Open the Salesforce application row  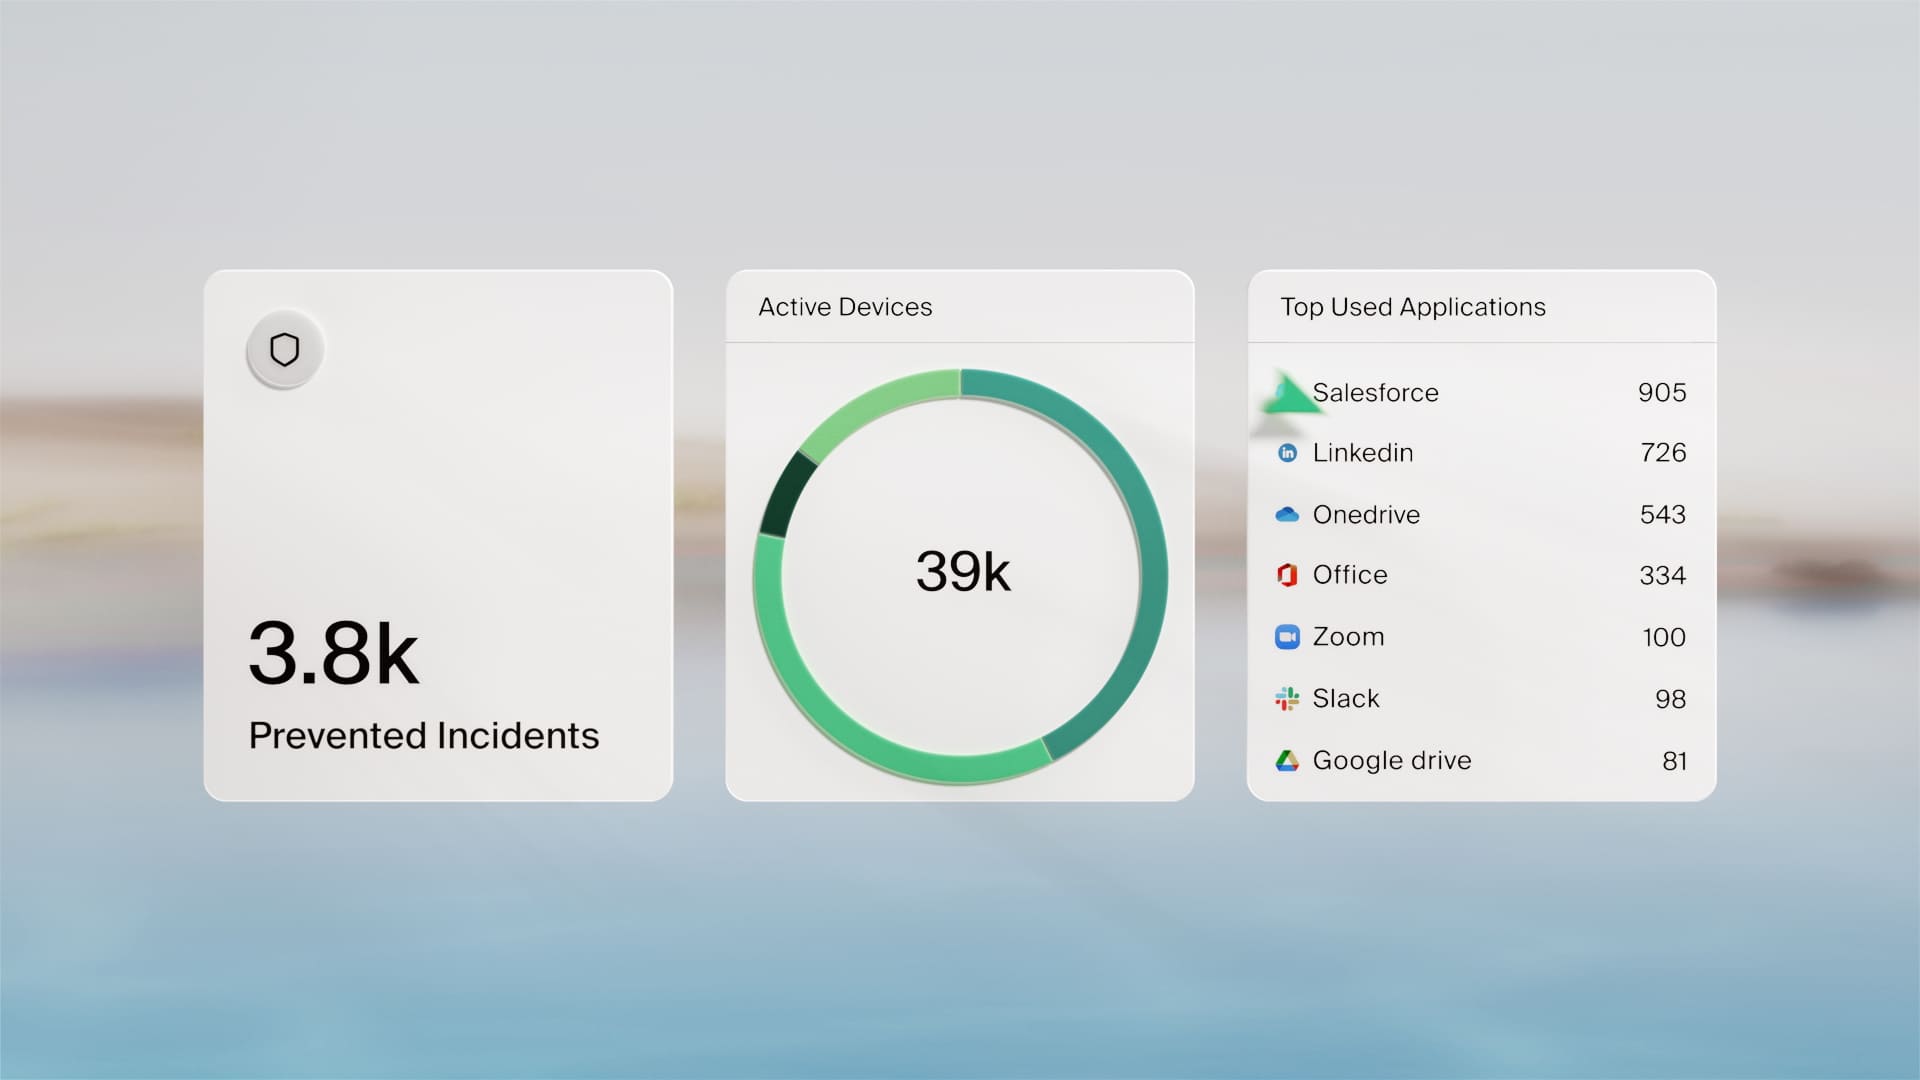1376,393
